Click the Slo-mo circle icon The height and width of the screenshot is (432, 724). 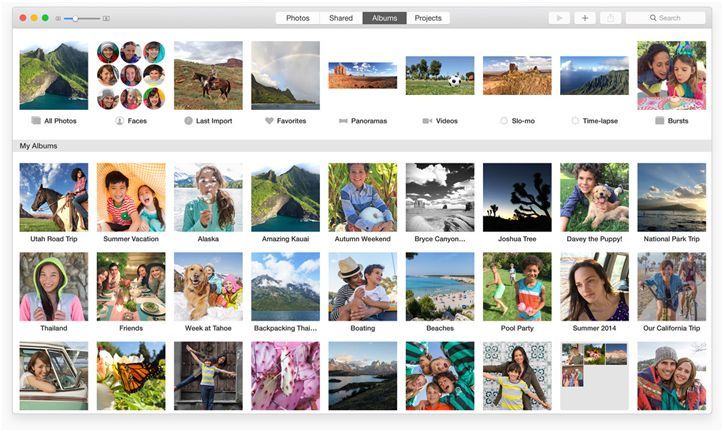[504, 121]
